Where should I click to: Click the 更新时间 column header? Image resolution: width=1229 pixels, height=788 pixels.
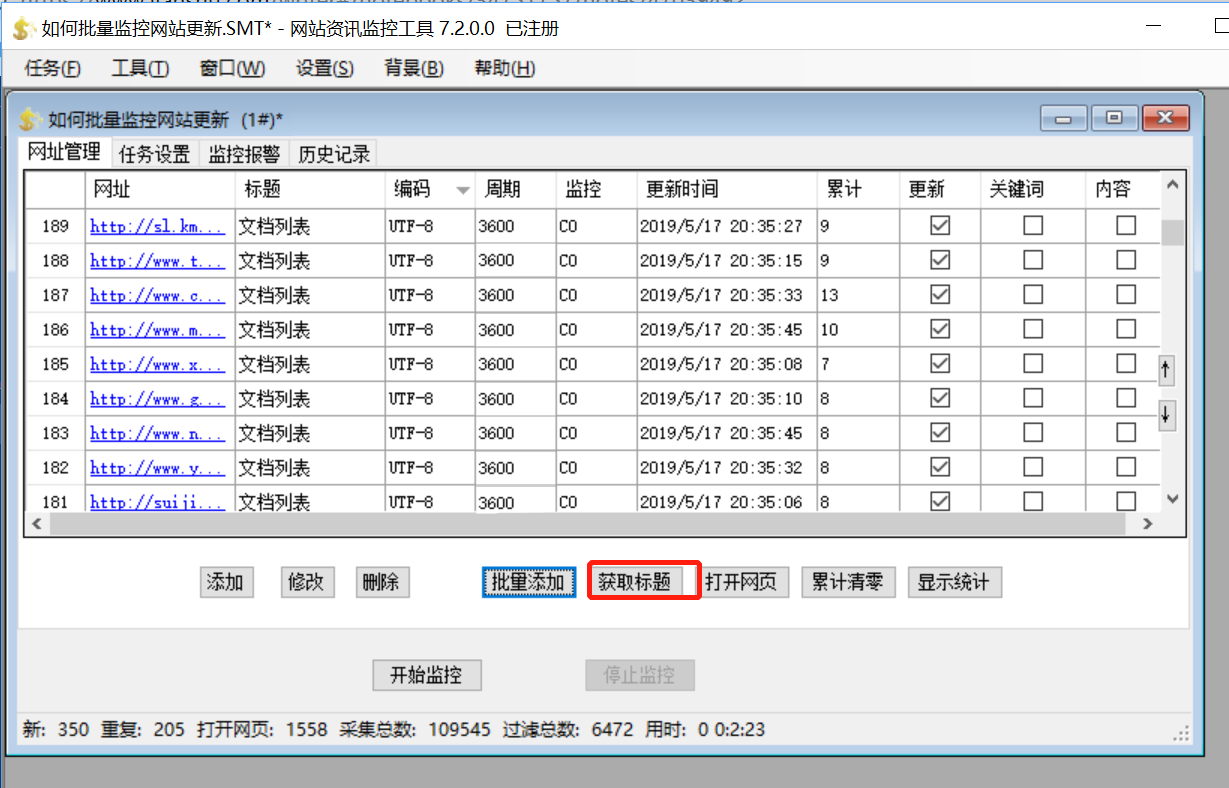tap(727, 189)
